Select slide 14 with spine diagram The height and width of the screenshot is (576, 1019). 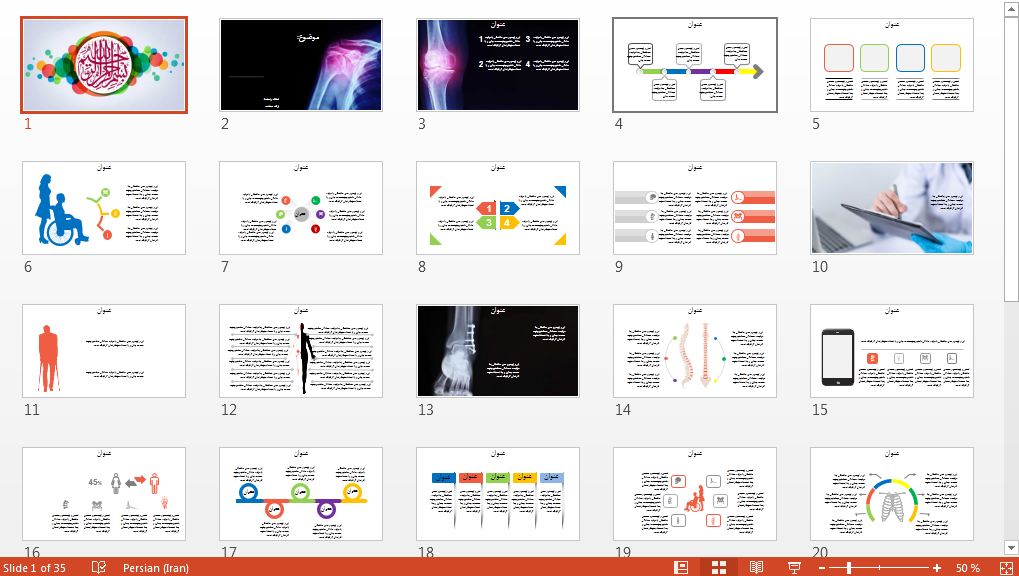click(694, 351)
